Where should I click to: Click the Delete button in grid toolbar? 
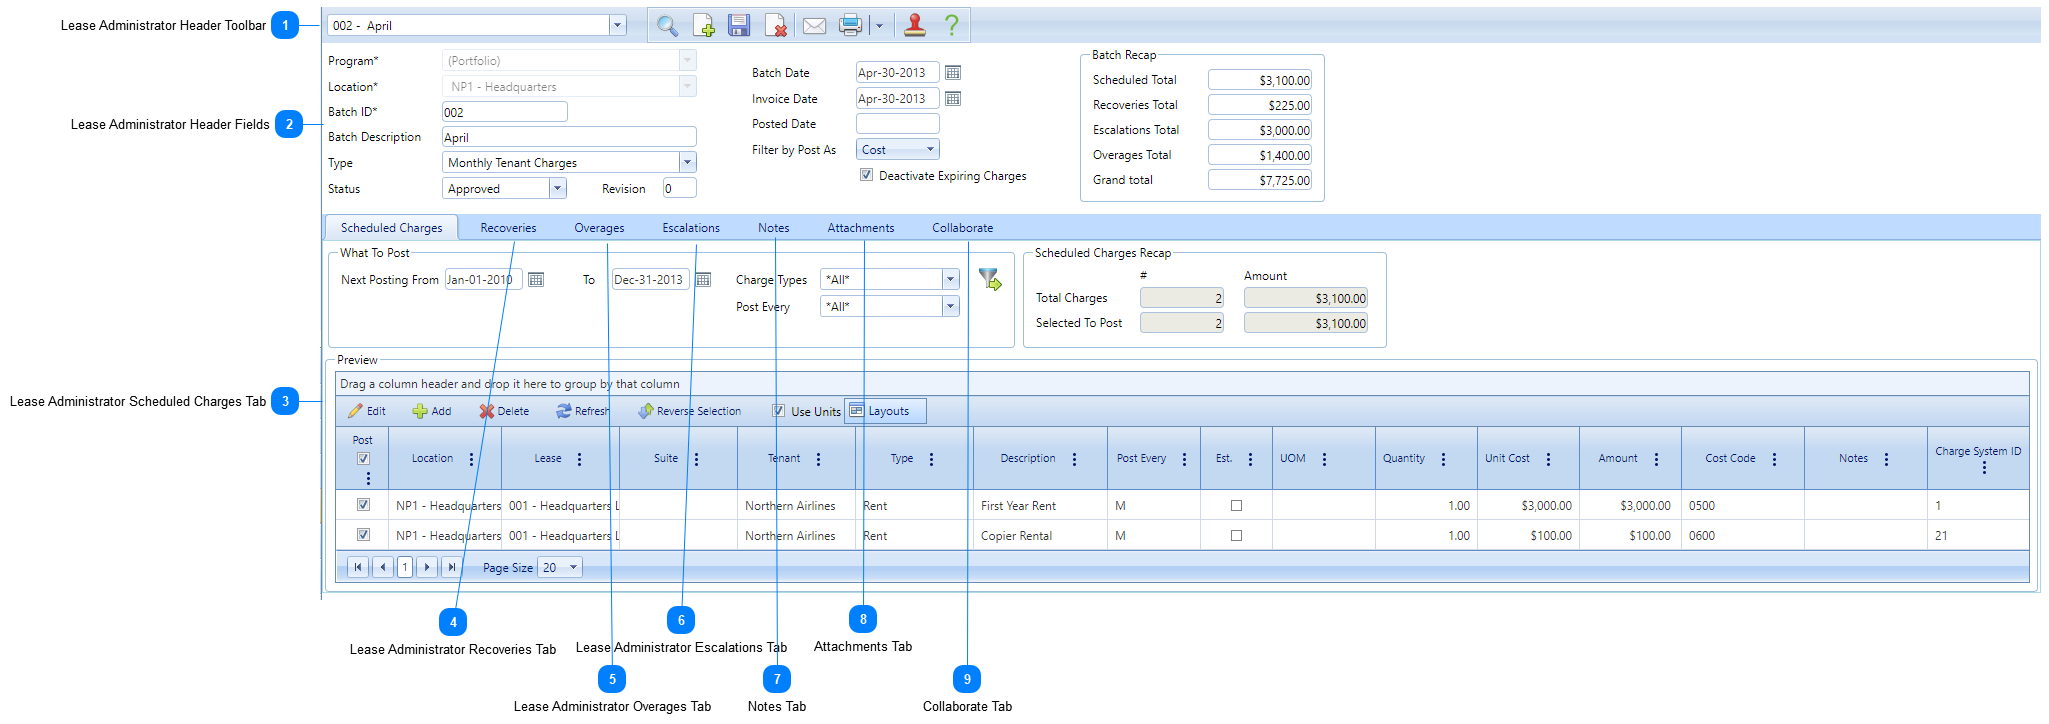(x=504, y=411)
